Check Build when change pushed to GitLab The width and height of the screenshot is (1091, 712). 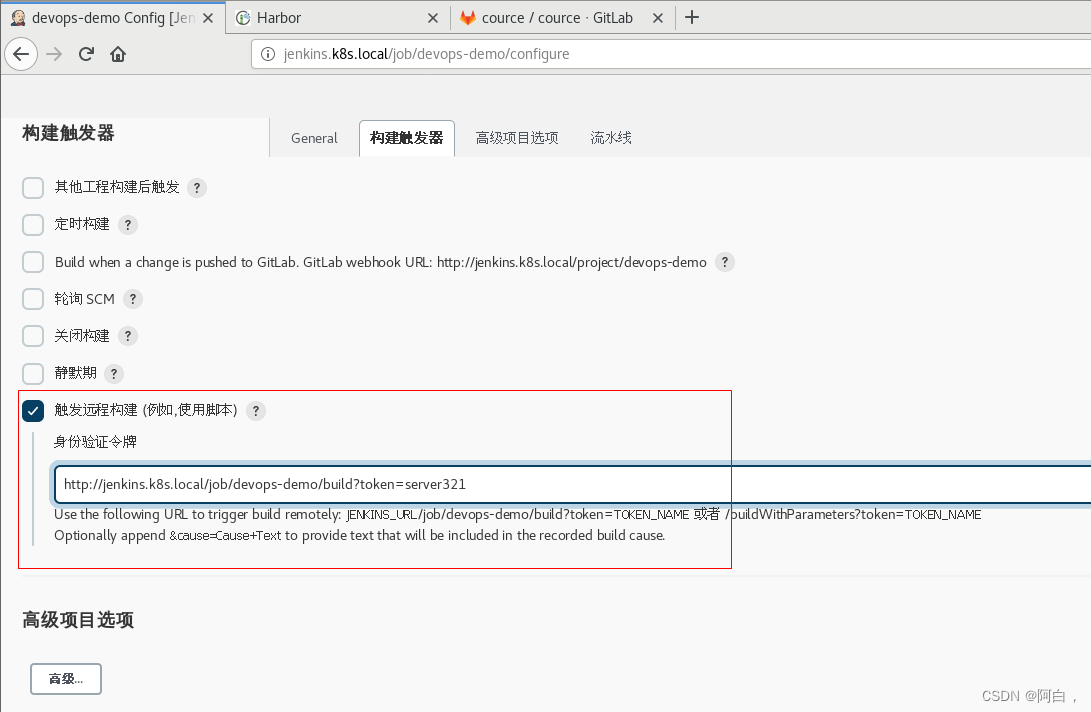[x=33, y=262]
